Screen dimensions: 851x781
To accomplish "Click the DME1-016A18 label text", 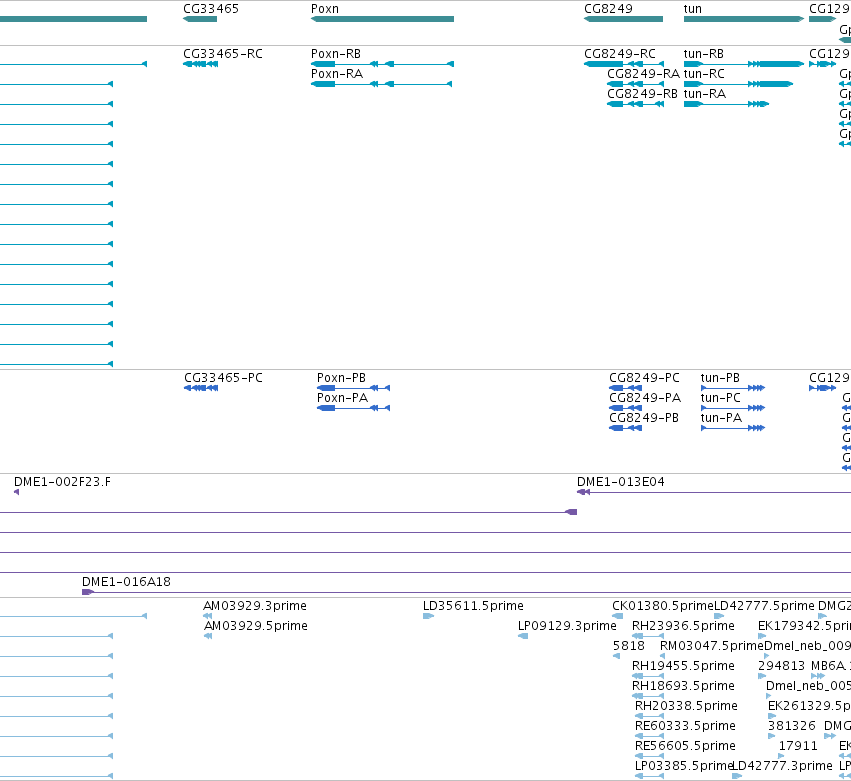I will 126,582.
